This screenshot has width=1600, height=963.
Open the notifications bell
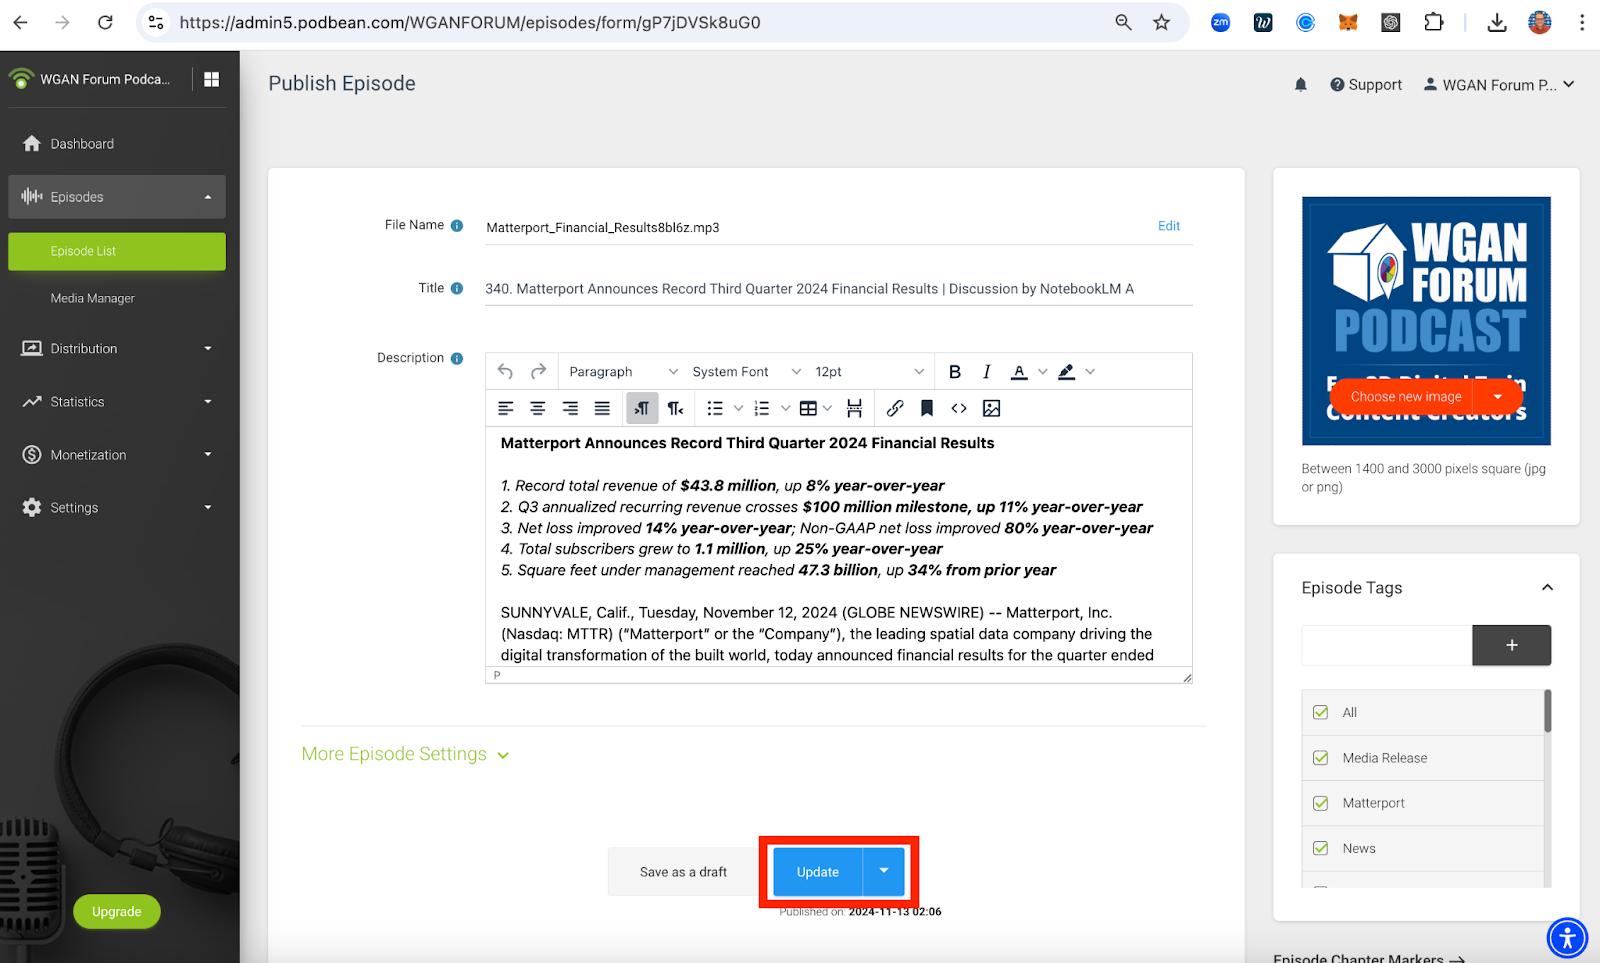[1301, 85]
